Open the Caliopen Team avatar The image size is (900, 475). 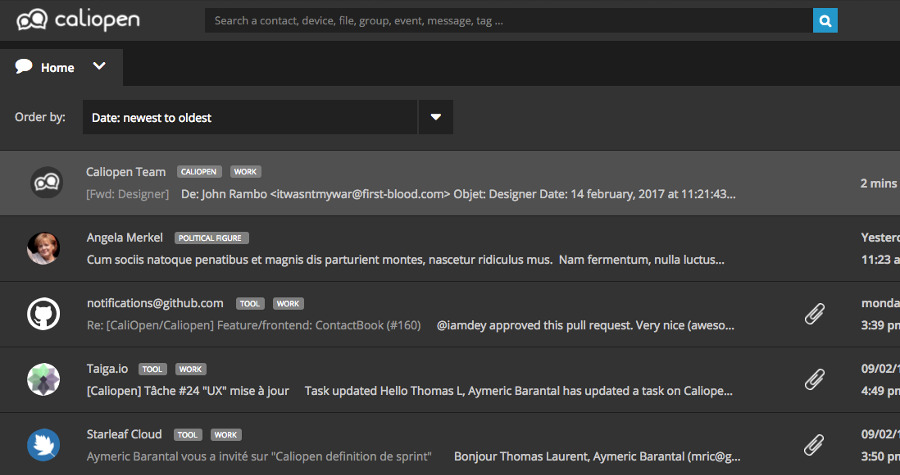point(46,182)
